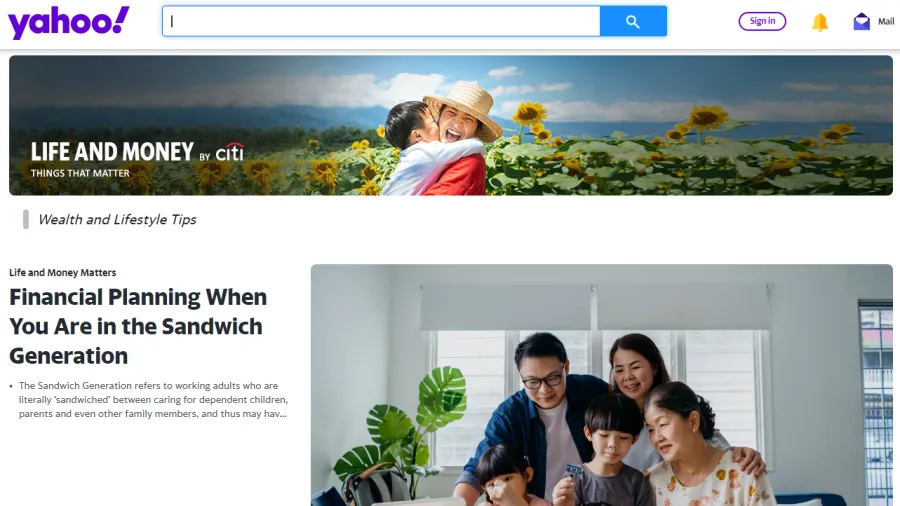The height and width of the screenshot is (506, 900).
Task: Click the word Generation in headline
Action: click(x=68, y=356)
